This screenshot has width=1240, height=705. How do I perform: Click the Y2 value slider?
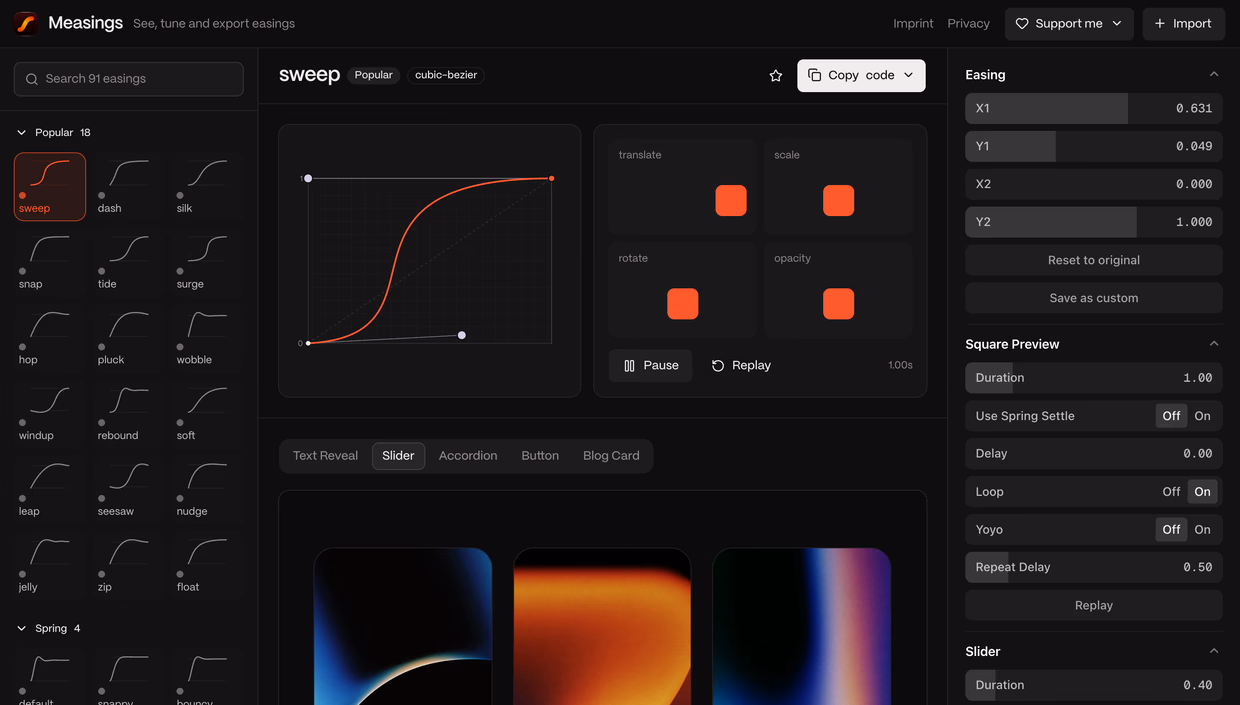[x=1093, y=222]
